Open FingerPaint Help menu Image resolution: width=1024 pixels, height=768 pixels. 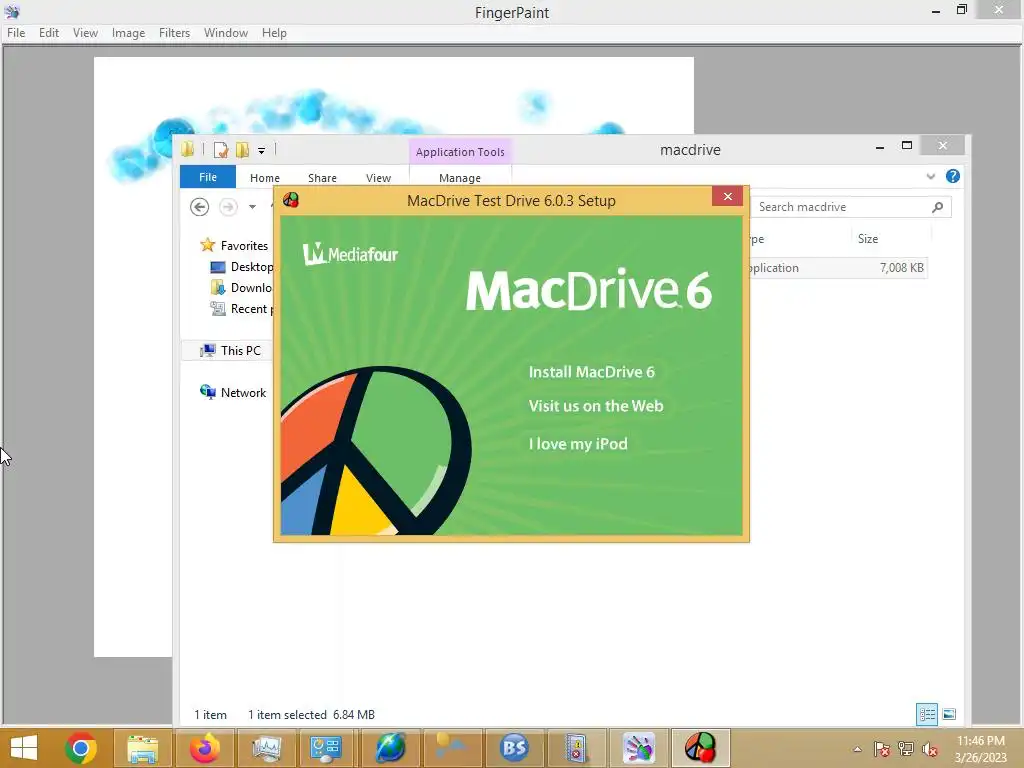coord(274,33)
